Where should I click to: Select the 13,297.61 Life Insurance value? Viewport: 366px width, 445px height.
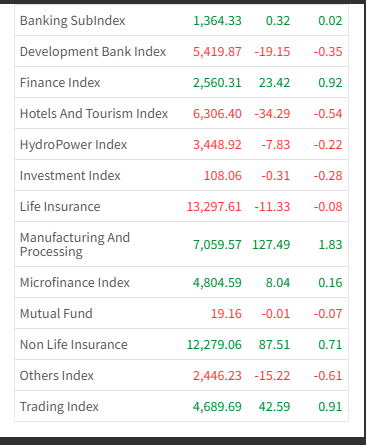tap(214, 207)
